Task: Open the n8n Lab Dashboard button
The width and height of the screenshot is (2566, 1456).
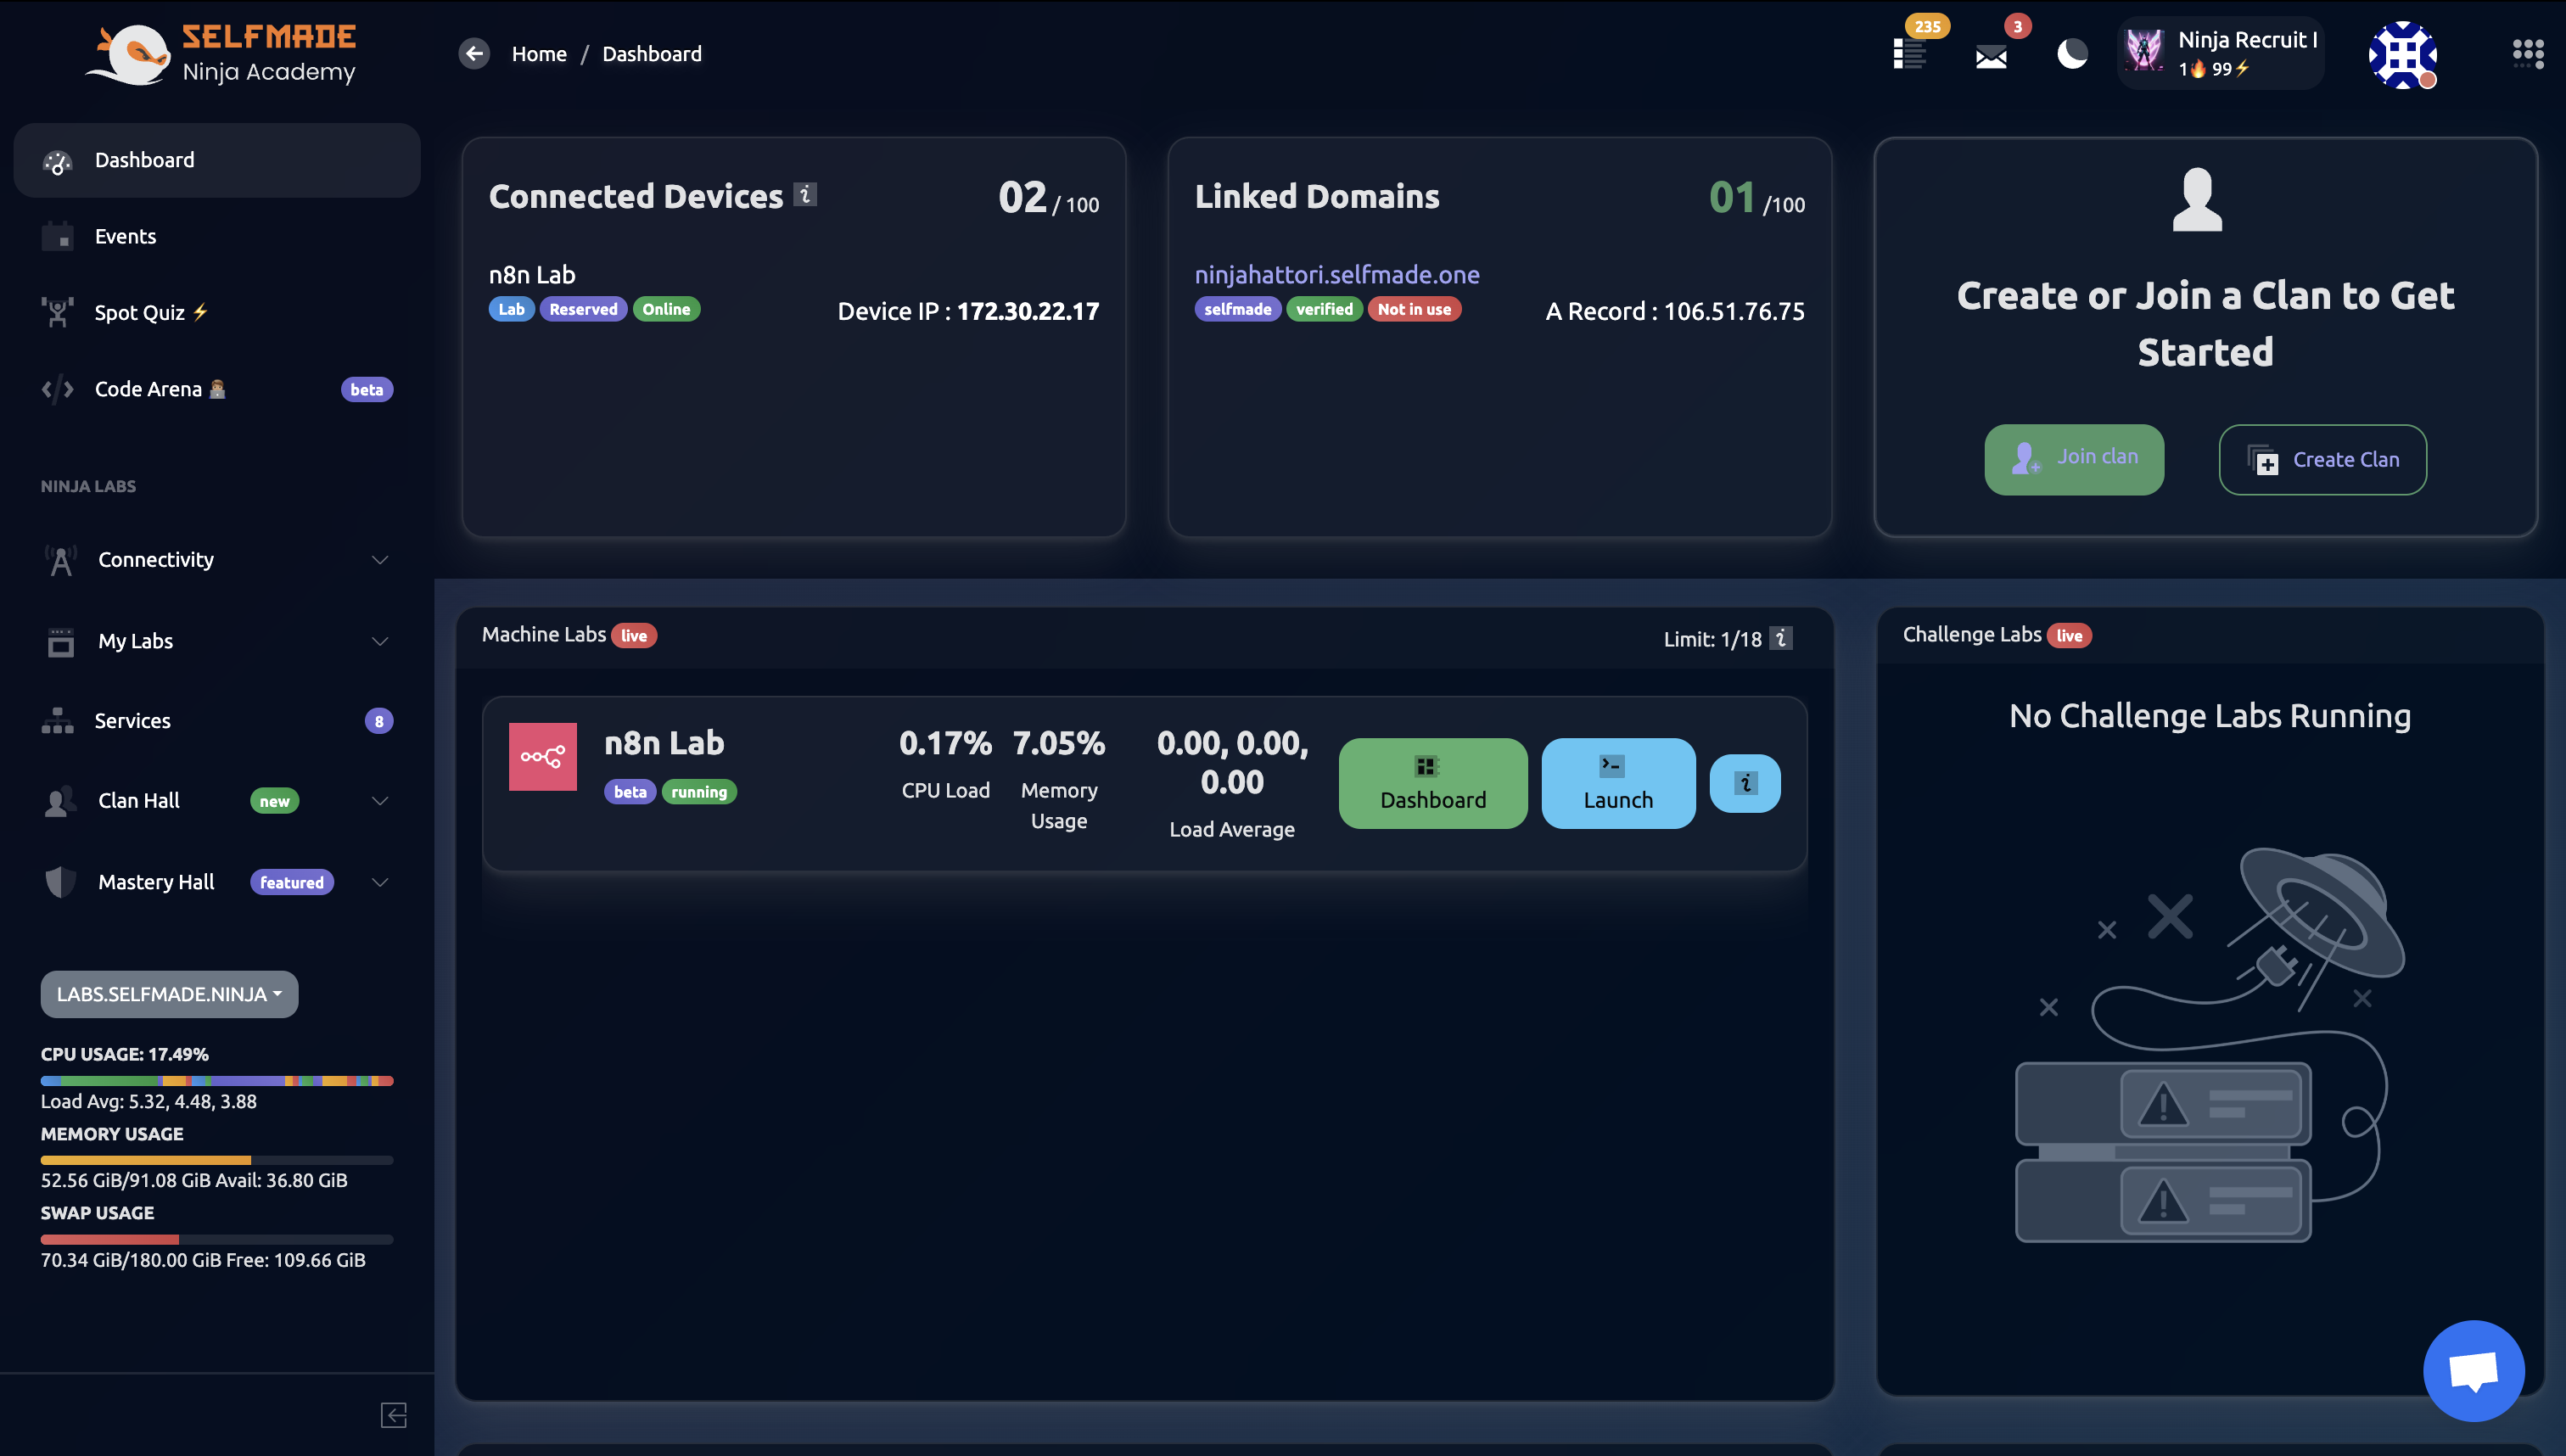Action: [1432, 783]
